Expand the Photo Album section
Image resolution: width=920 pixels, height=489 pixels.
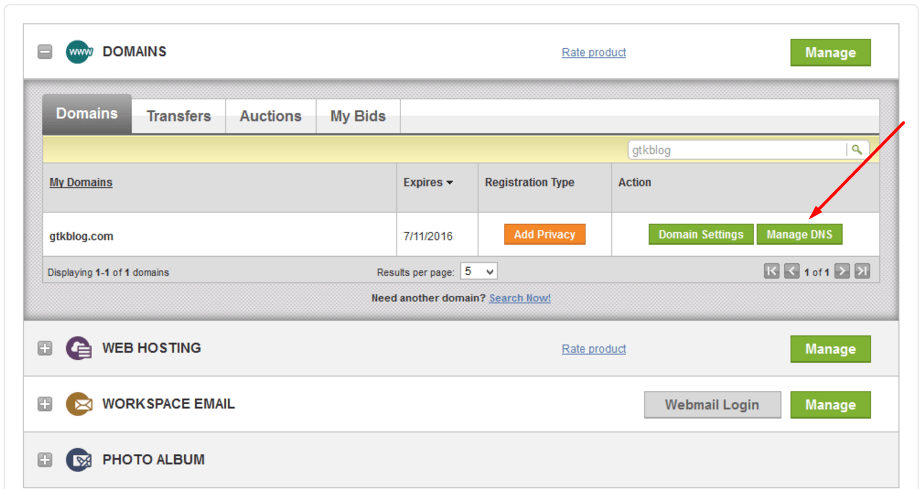click(x=45, y=460)
